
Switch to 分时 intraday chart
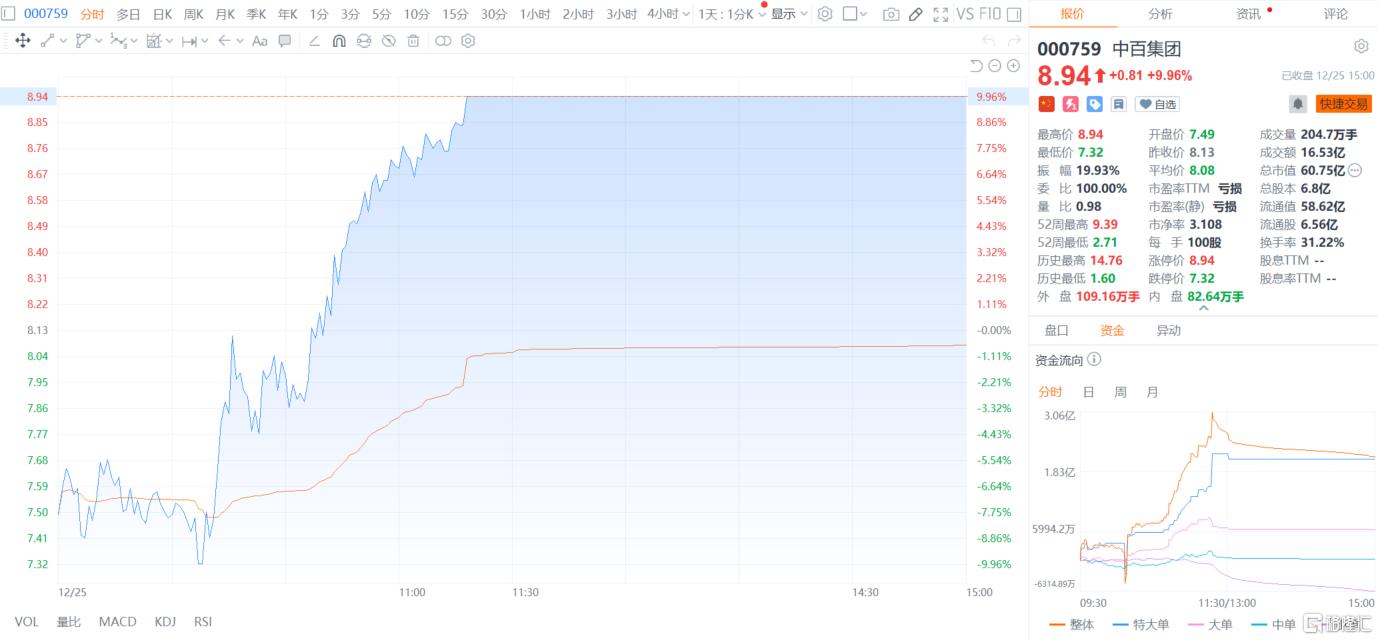click(x=92, y=14)
